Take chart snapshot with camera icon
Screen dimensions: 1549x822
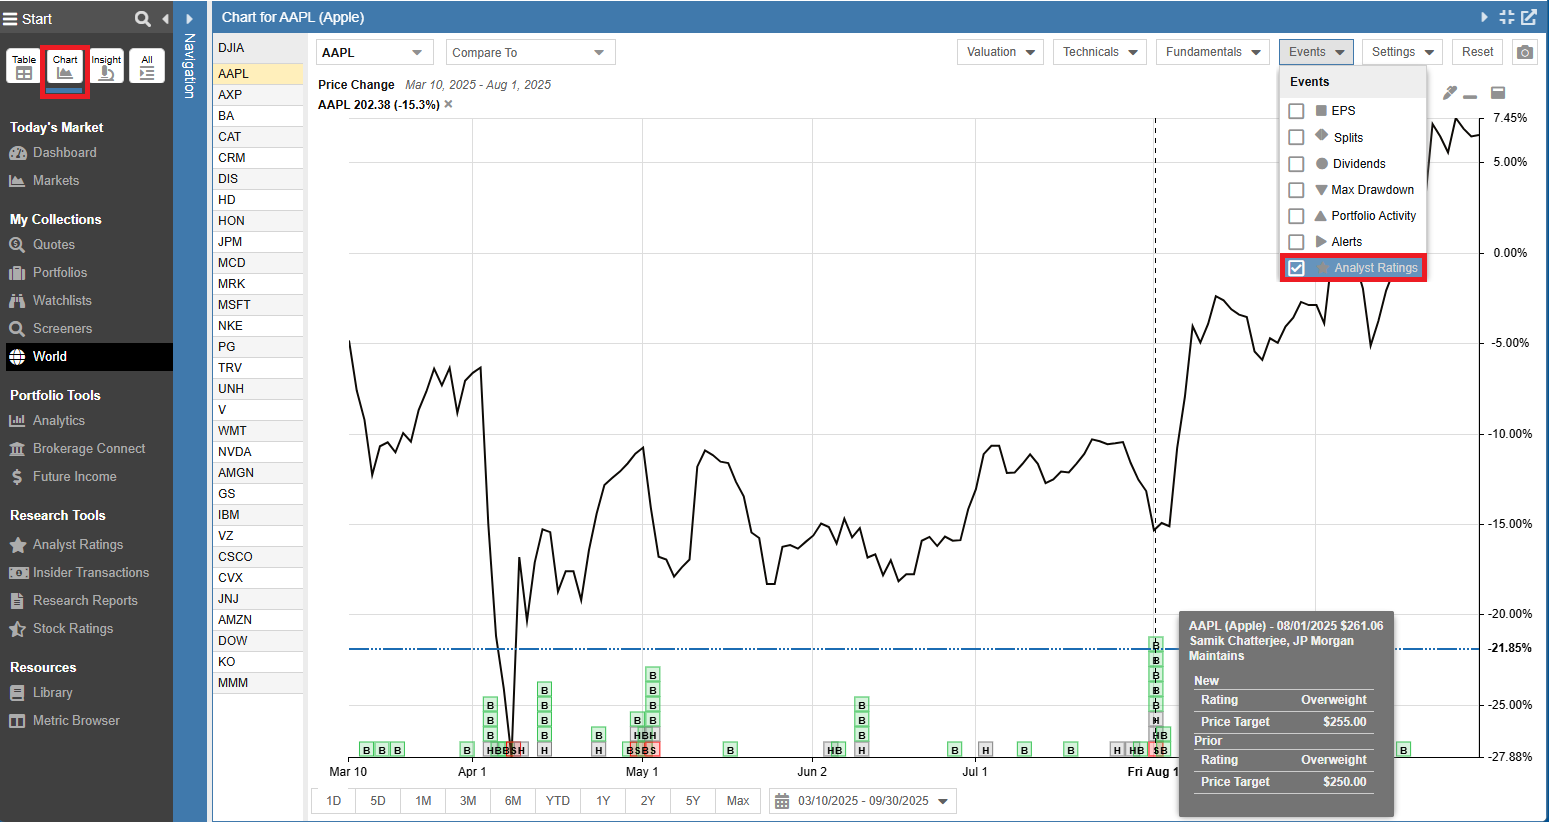pyautogui.click(x=1524, y=52)
